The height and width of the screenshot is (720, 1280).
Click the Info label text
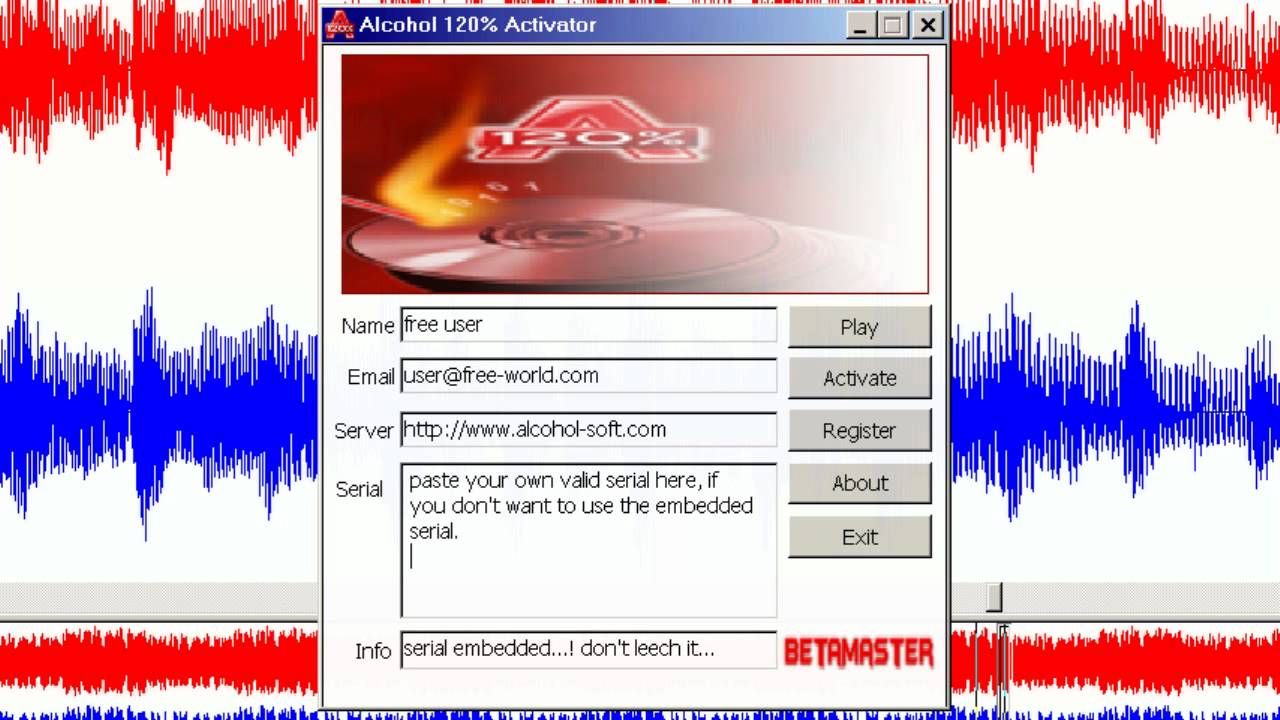coord(373,651)
